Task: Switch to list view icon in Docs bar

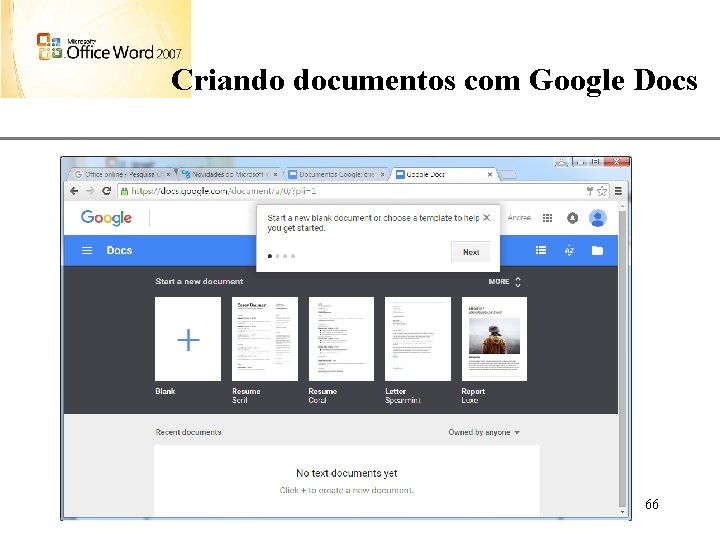Action: tap(541, 250)
